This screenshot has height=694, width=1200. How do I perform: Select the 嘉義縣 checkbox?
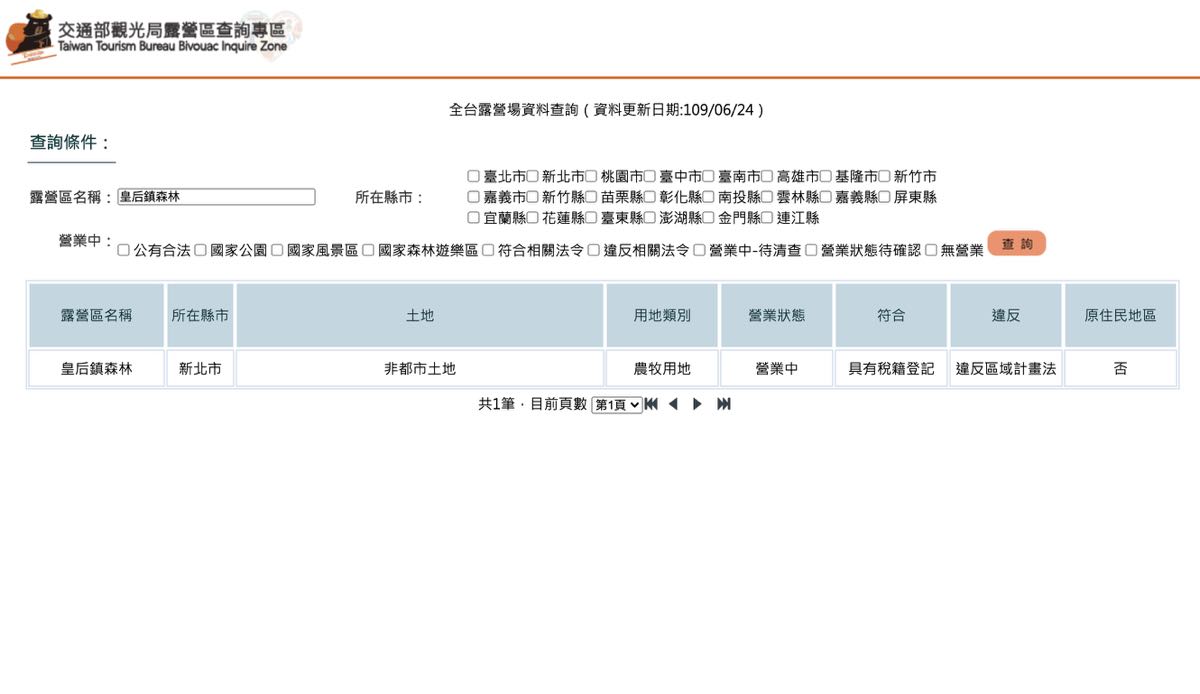point(826,197)
